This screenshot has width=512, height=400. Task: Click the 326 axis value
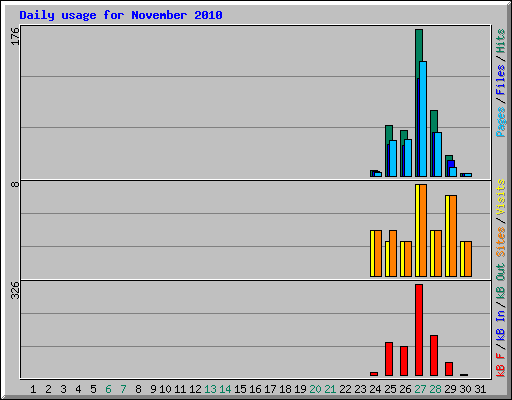pyautogui.click(x=15, y=290)
